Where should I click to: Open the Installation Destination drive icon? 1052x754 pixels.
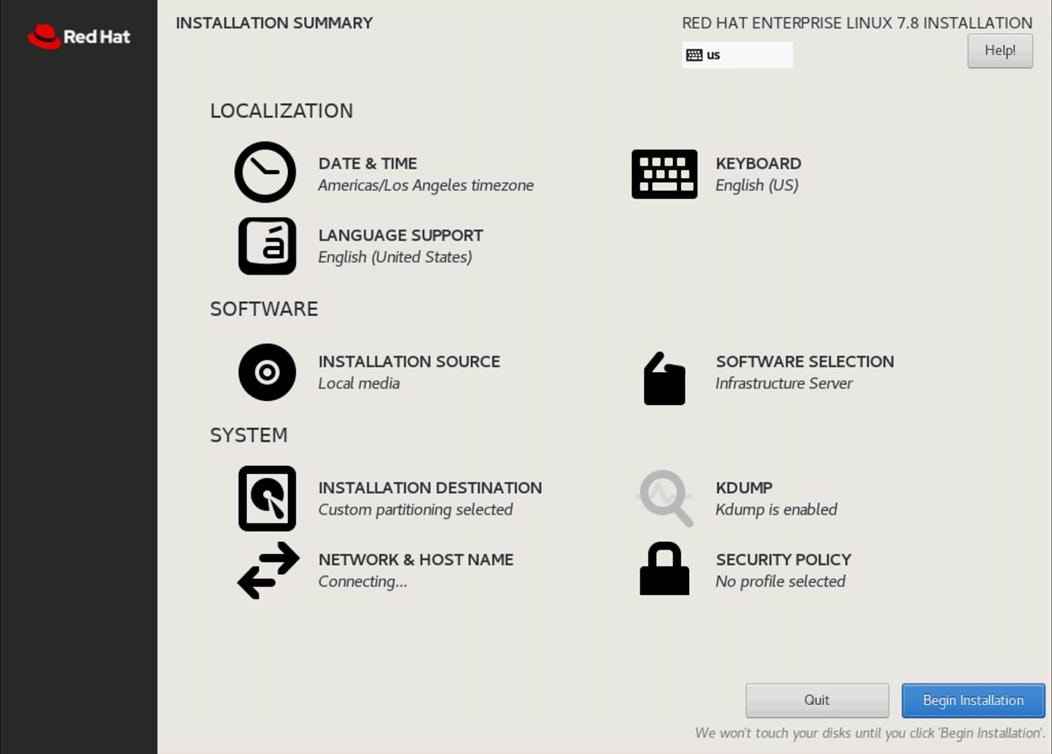pyautogui.click(x=266, y=498)
